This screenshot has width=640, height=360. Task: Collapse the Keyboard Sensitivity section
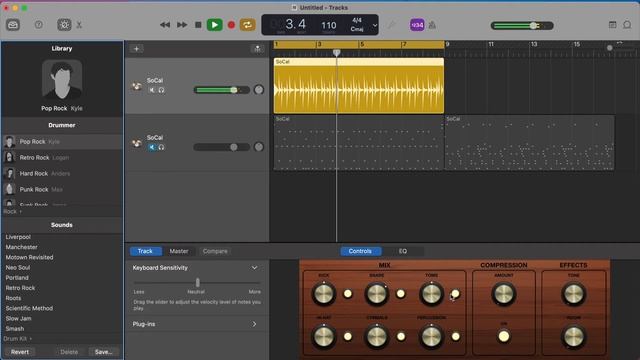[x=254, y=268]
